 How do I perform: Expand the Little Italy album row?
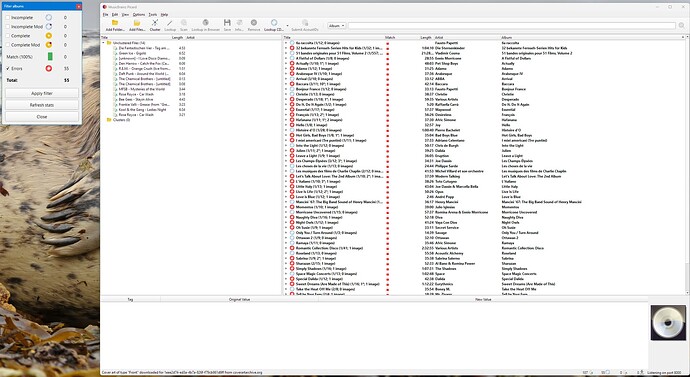point(286,187)
